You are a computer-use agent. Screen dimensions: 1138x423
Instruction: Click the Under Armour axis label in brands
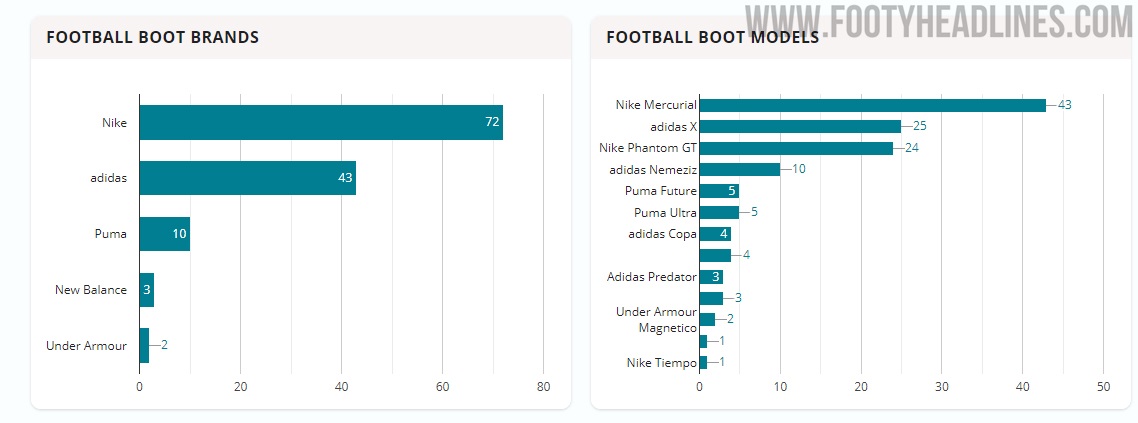coord(87,346)
